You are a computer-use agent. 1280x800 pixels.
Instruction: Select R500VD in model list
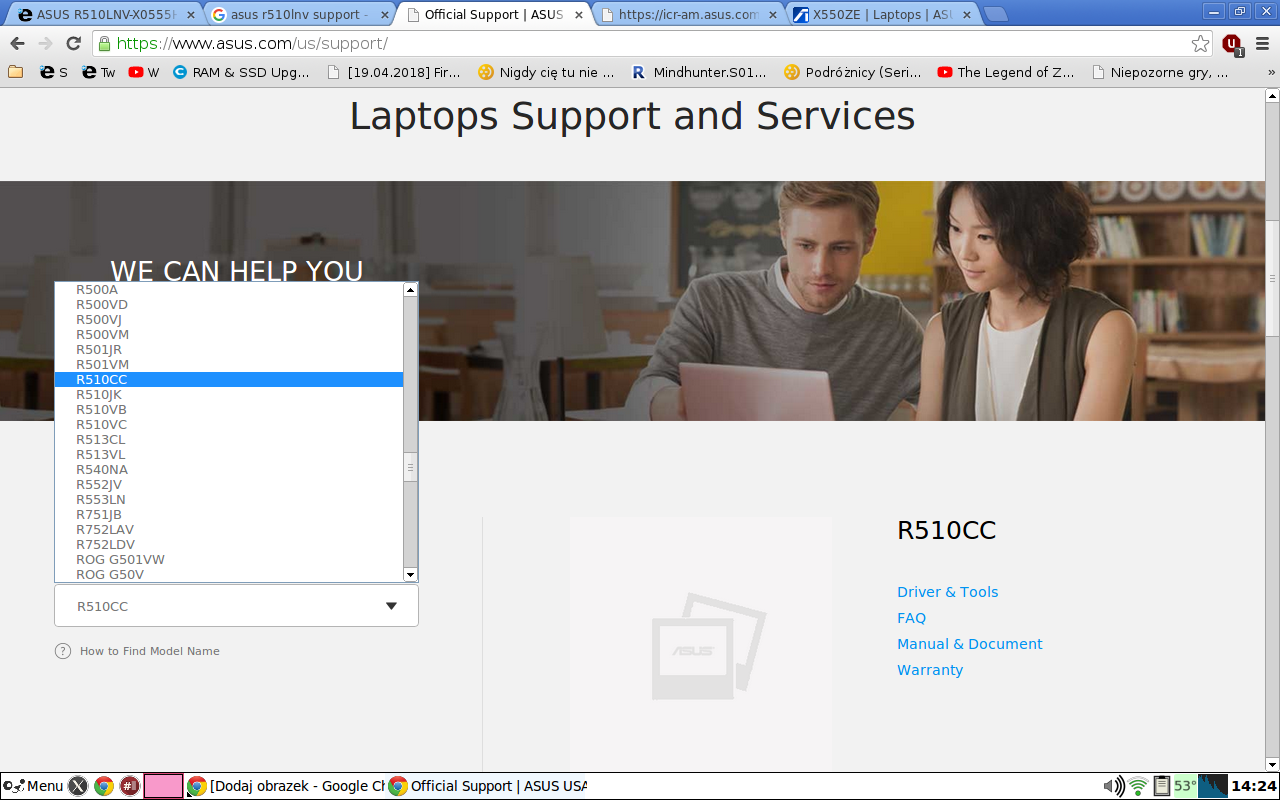point(229,305)
